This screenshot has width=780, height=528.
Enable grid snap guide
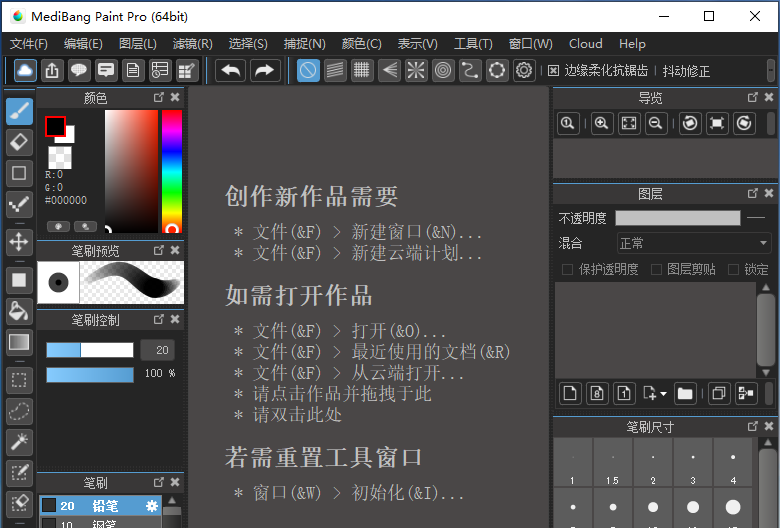362,70
